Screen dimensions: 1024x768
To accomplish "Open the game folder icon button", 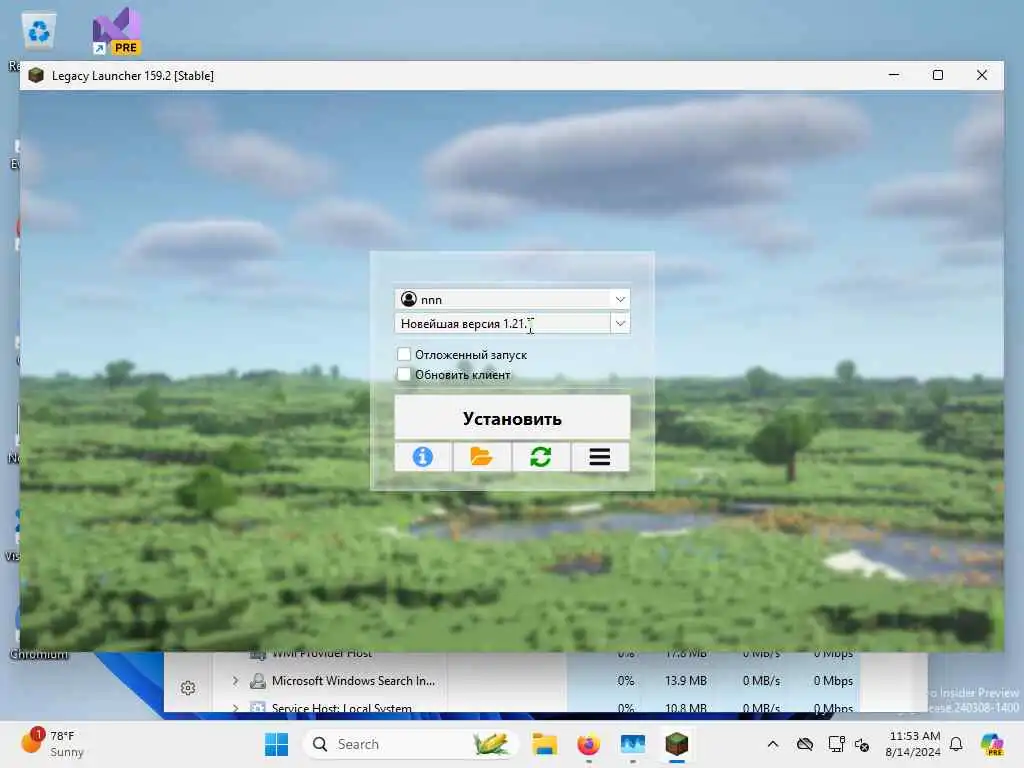I will pos(481,456).
